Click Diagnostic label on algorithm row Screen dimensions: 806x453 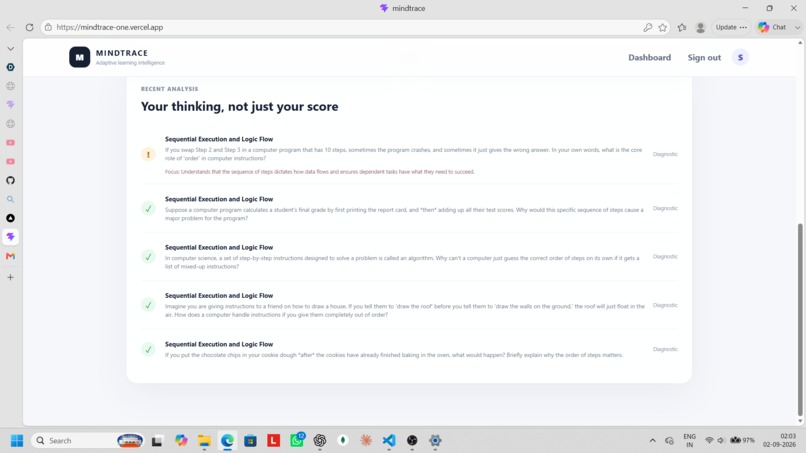(665, 257)
